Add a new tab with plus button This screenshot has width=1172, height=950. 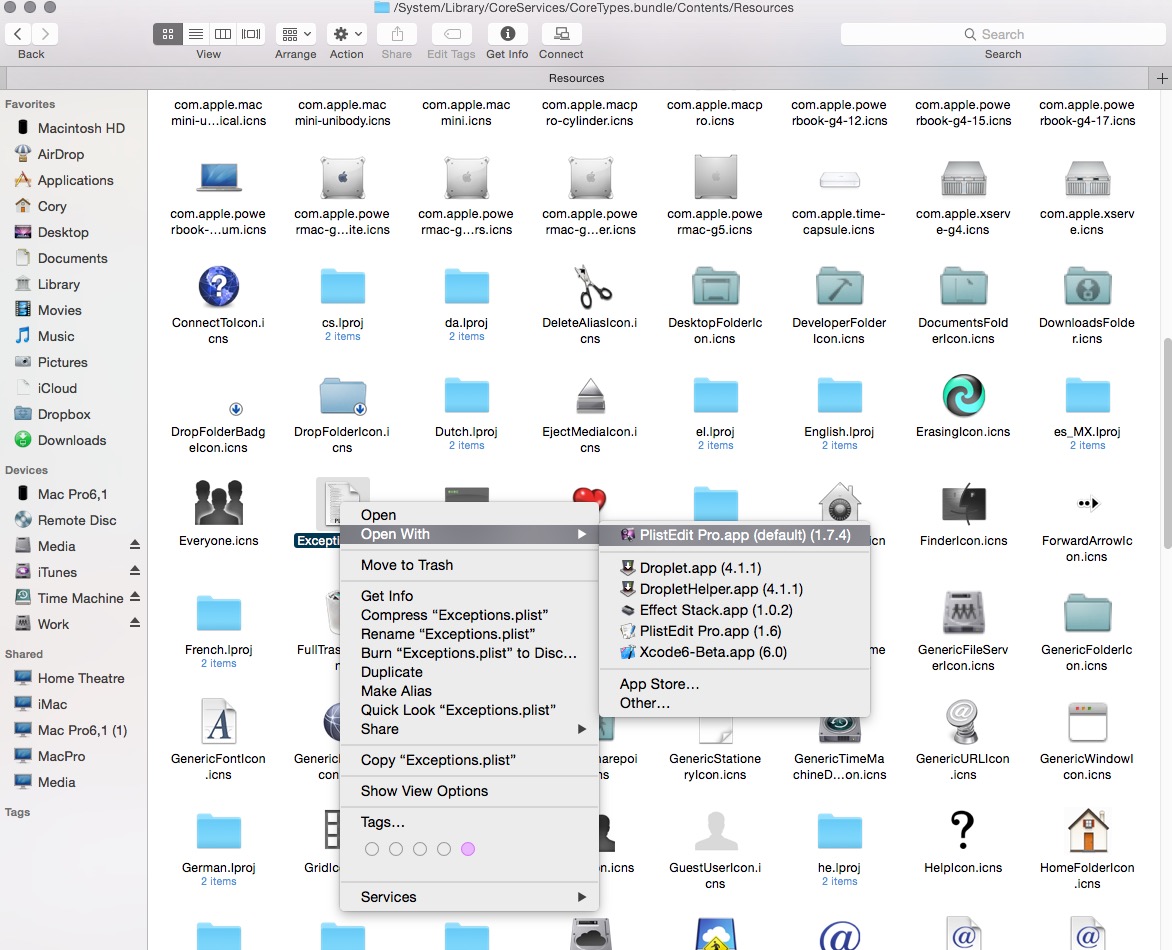tap(1162, 78)
